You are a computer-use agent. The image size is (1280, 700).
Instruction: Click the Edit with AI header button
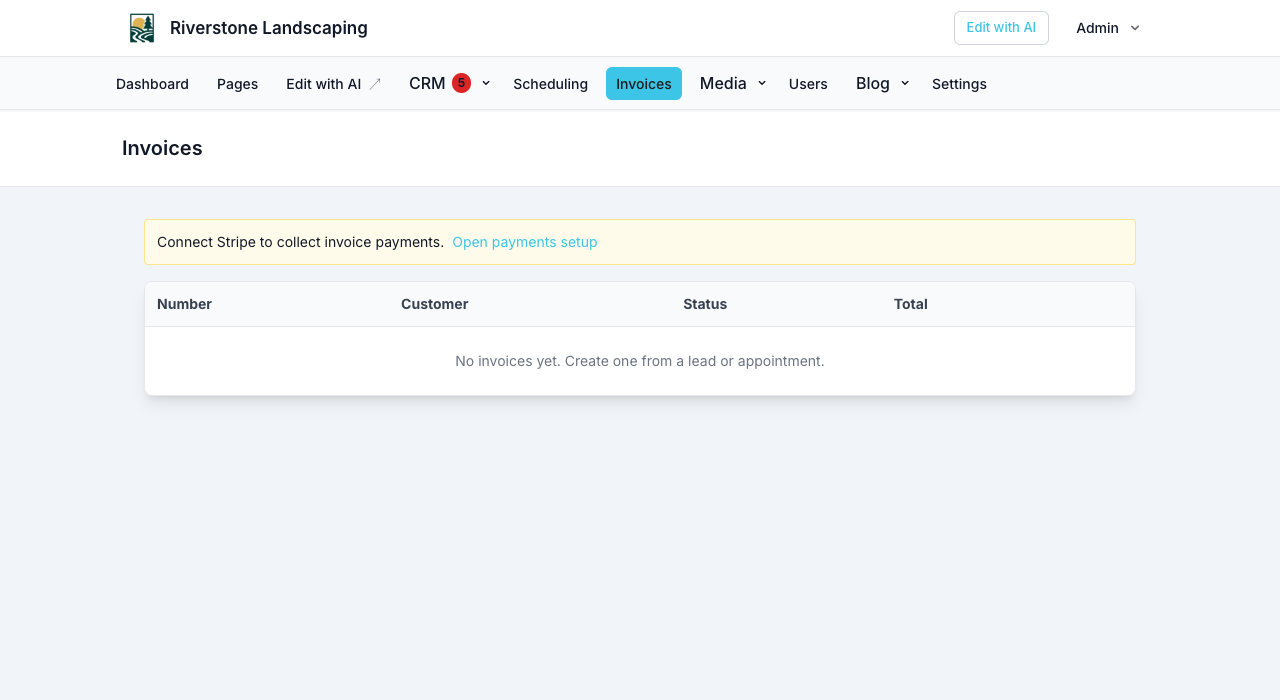1001,28
